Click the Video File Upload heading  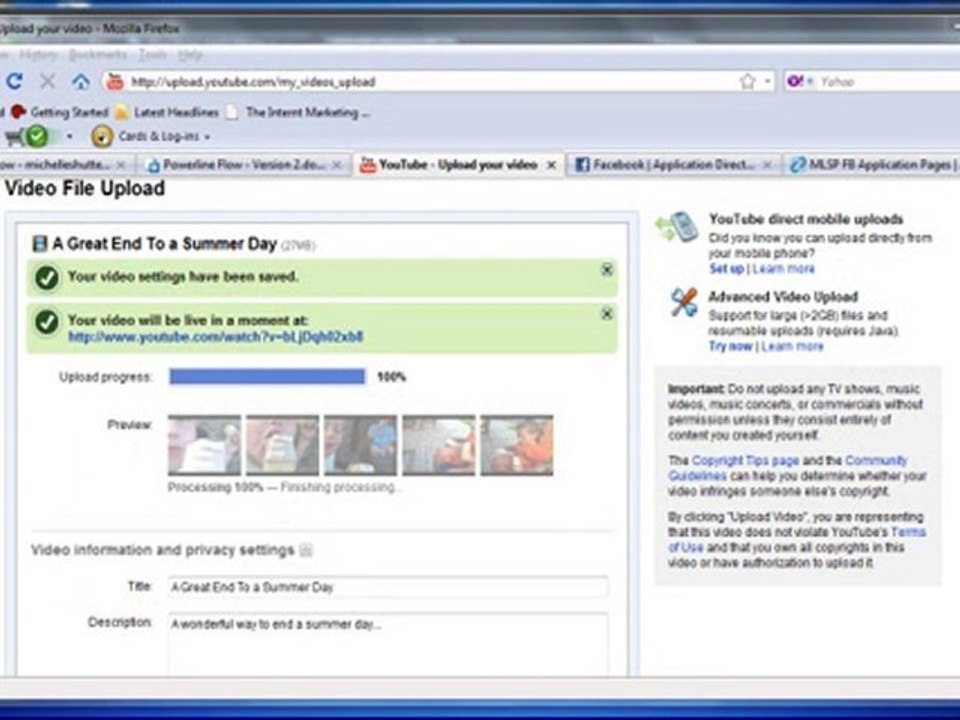(x=84, y=188)
